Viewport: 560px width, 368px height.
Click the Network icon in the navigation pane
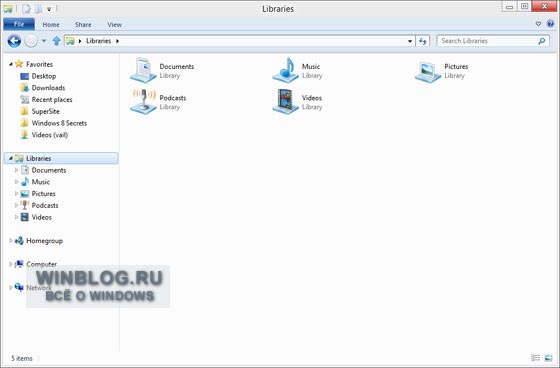pos(19,287)
